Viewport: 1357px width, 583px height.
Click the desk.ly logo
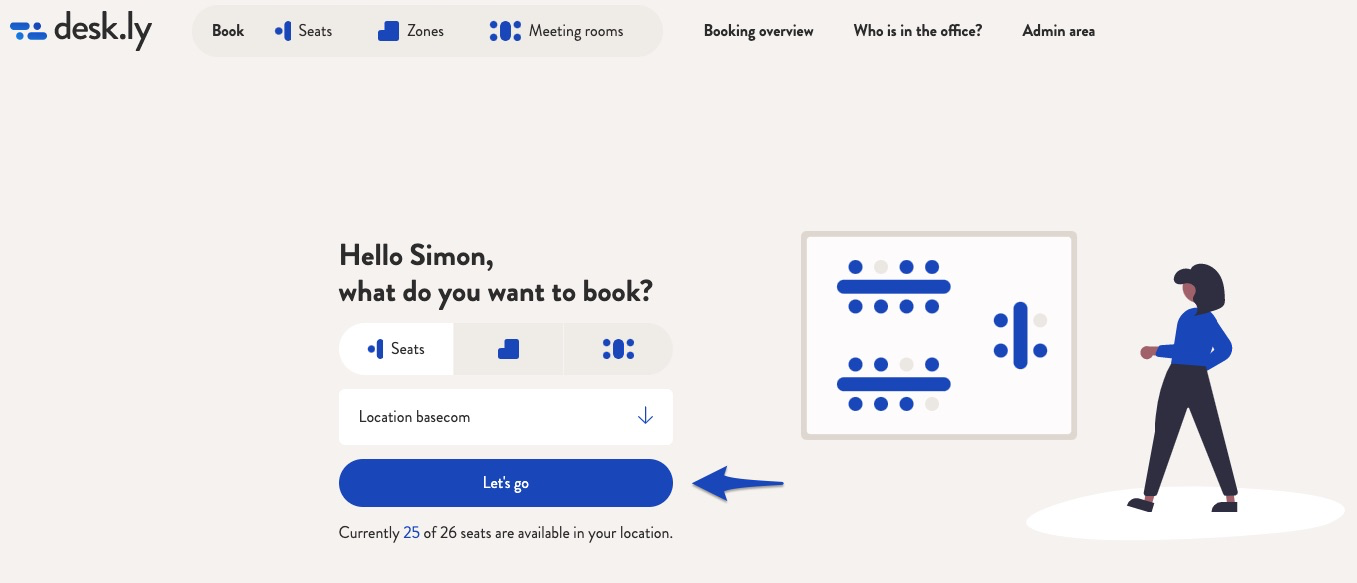(x=81, y=31)
